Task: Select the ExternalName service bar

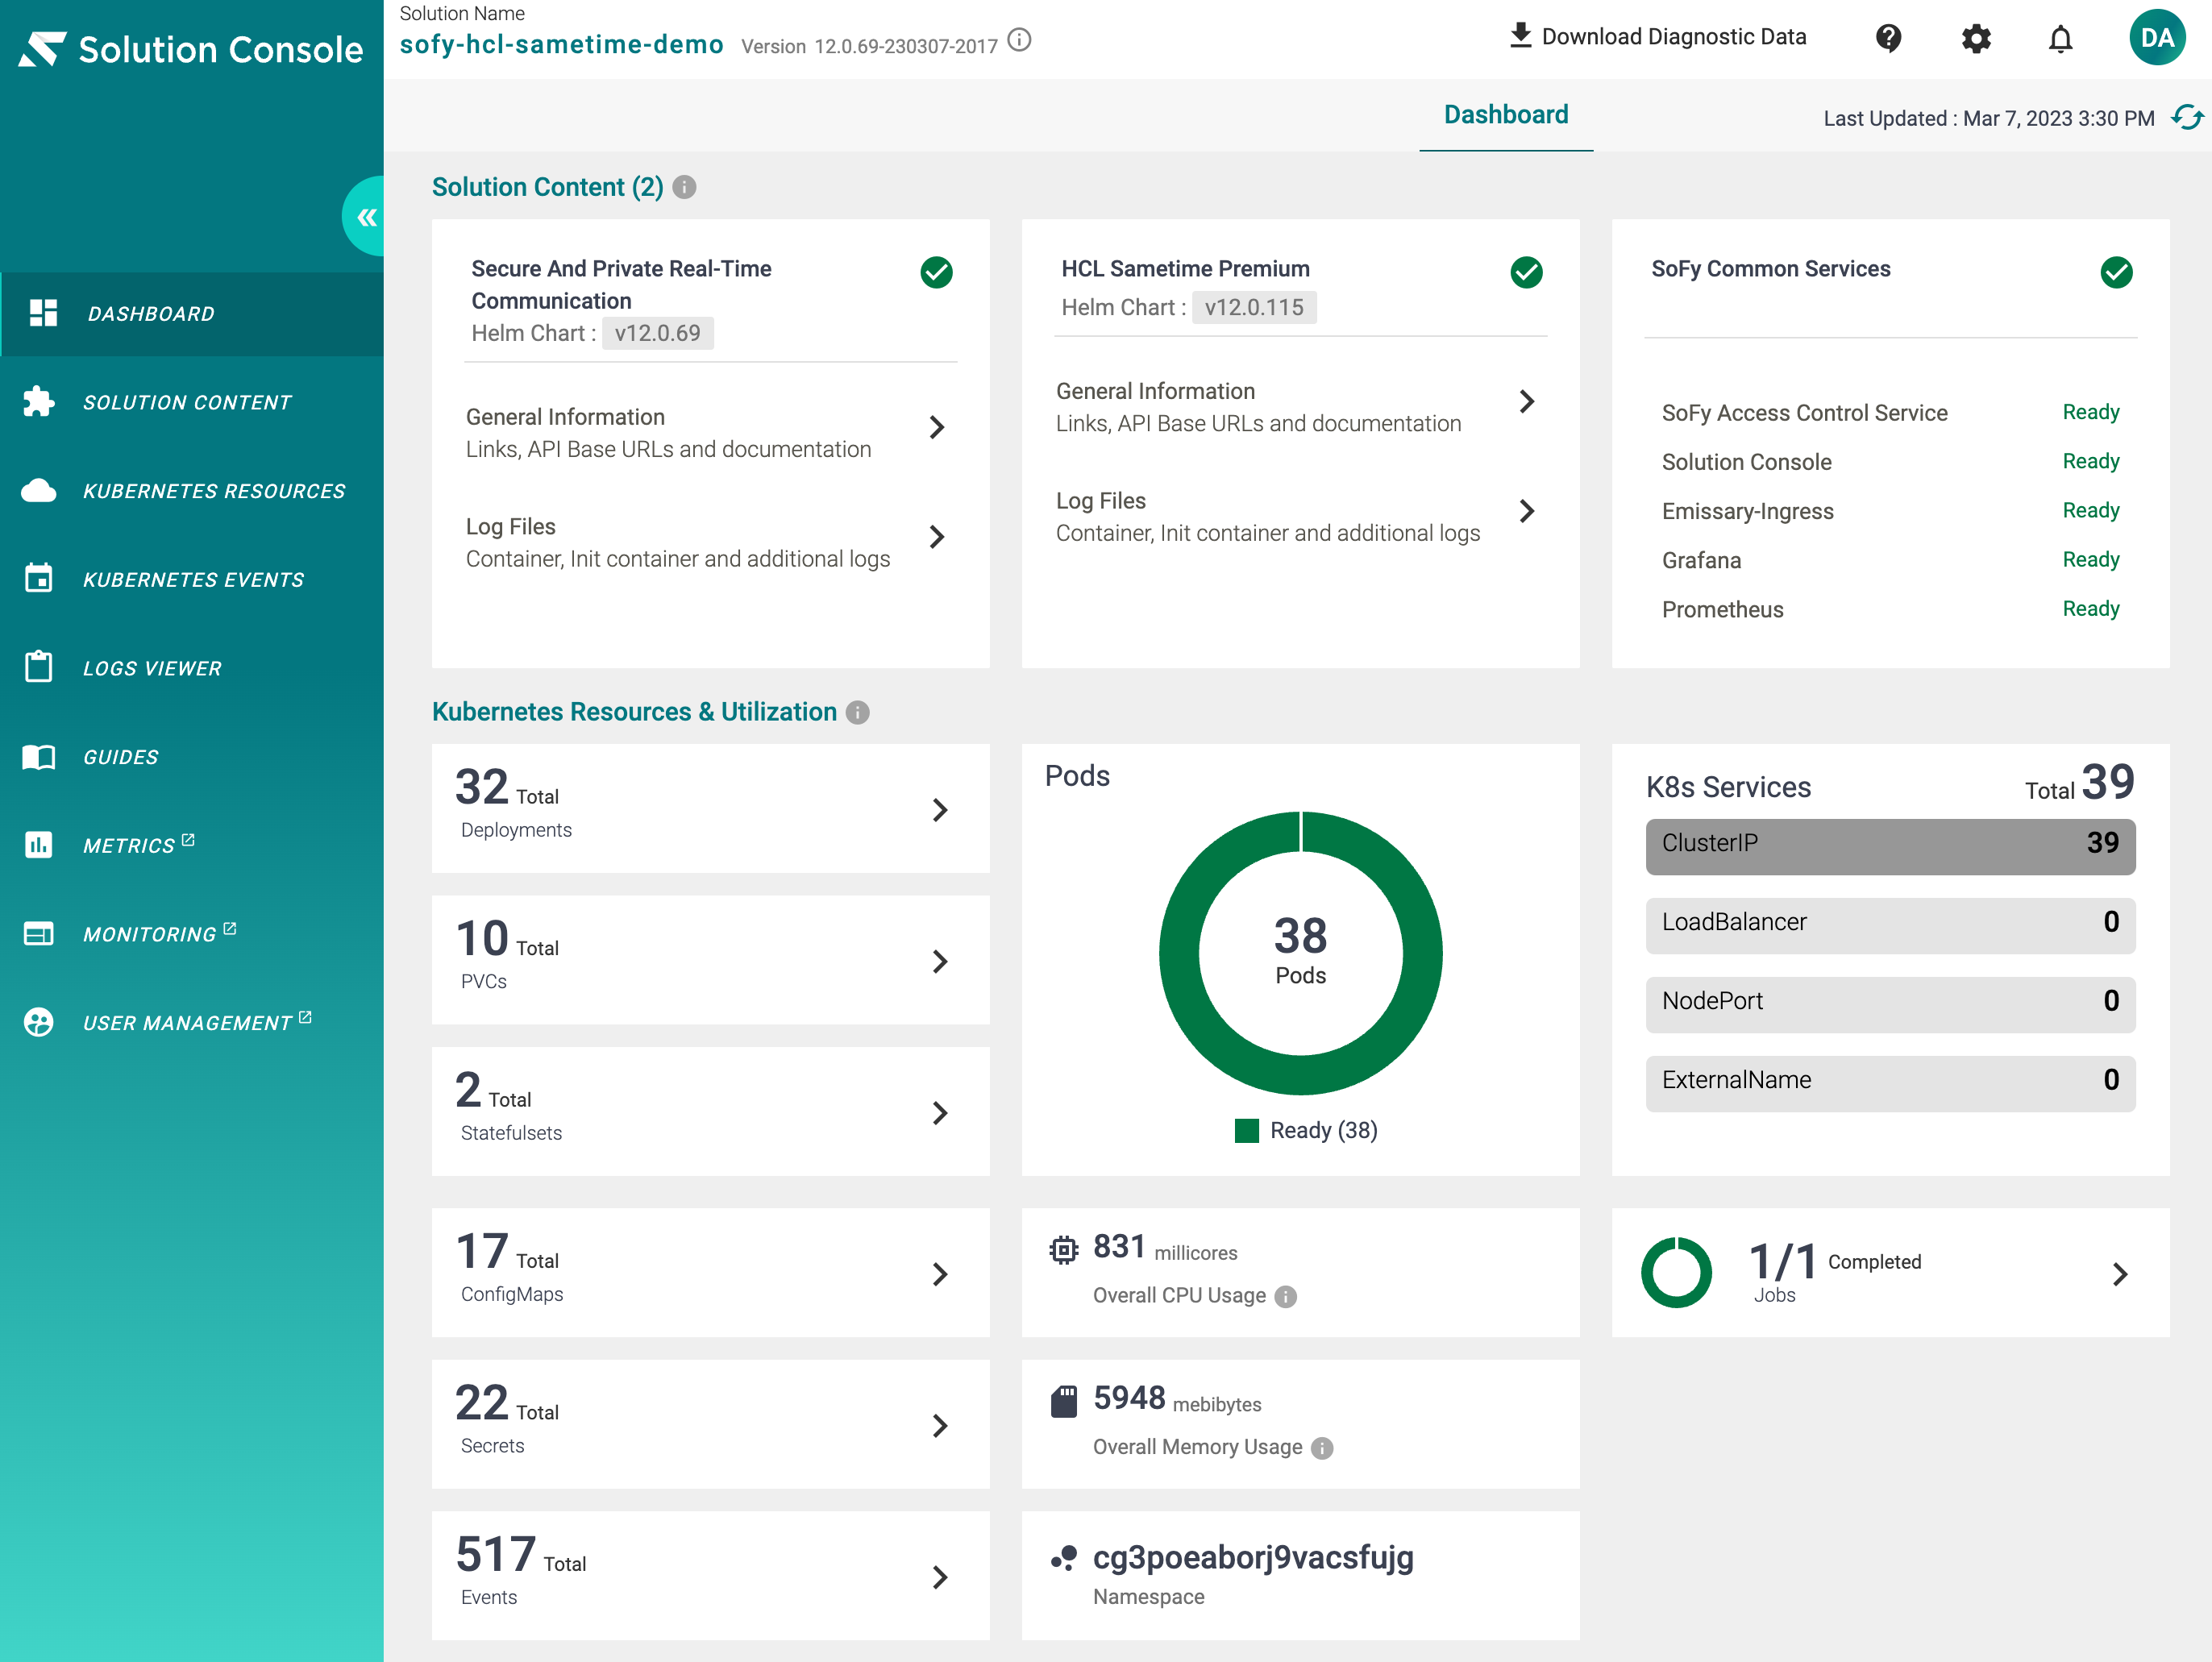Action: 1890,1083
